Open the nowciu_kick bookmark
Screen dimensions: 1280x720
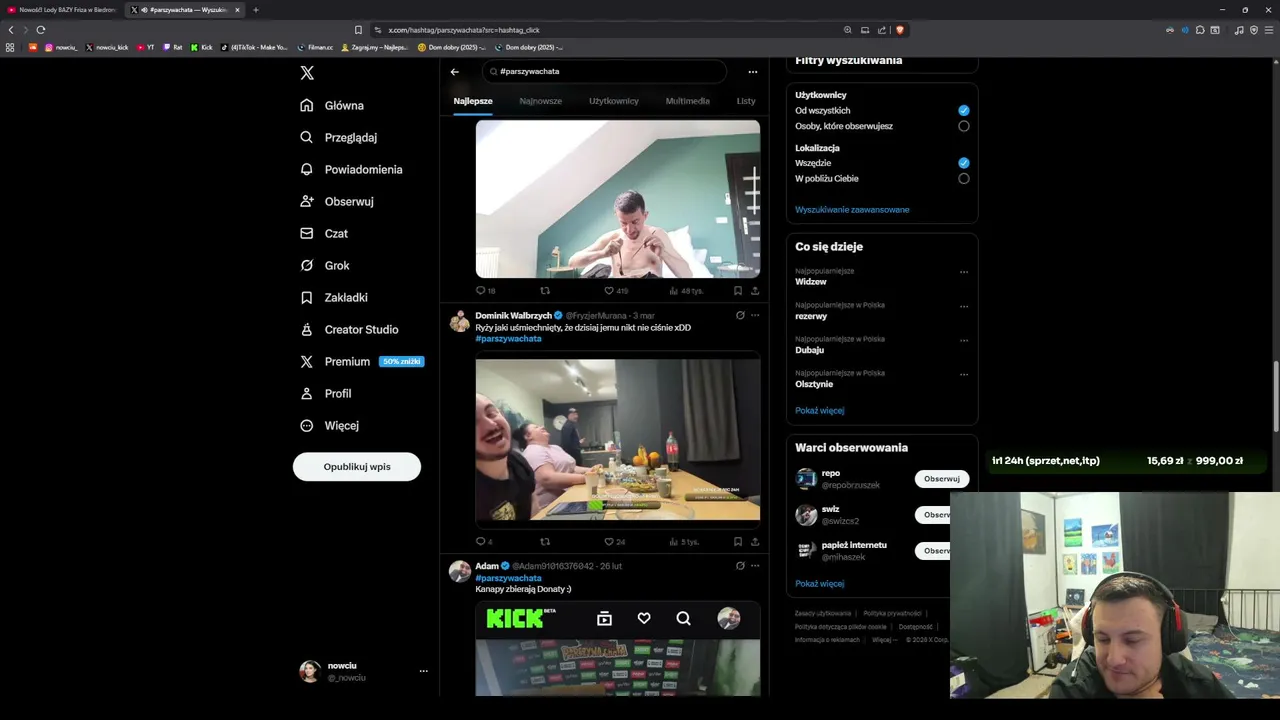[x=107, y=47]
